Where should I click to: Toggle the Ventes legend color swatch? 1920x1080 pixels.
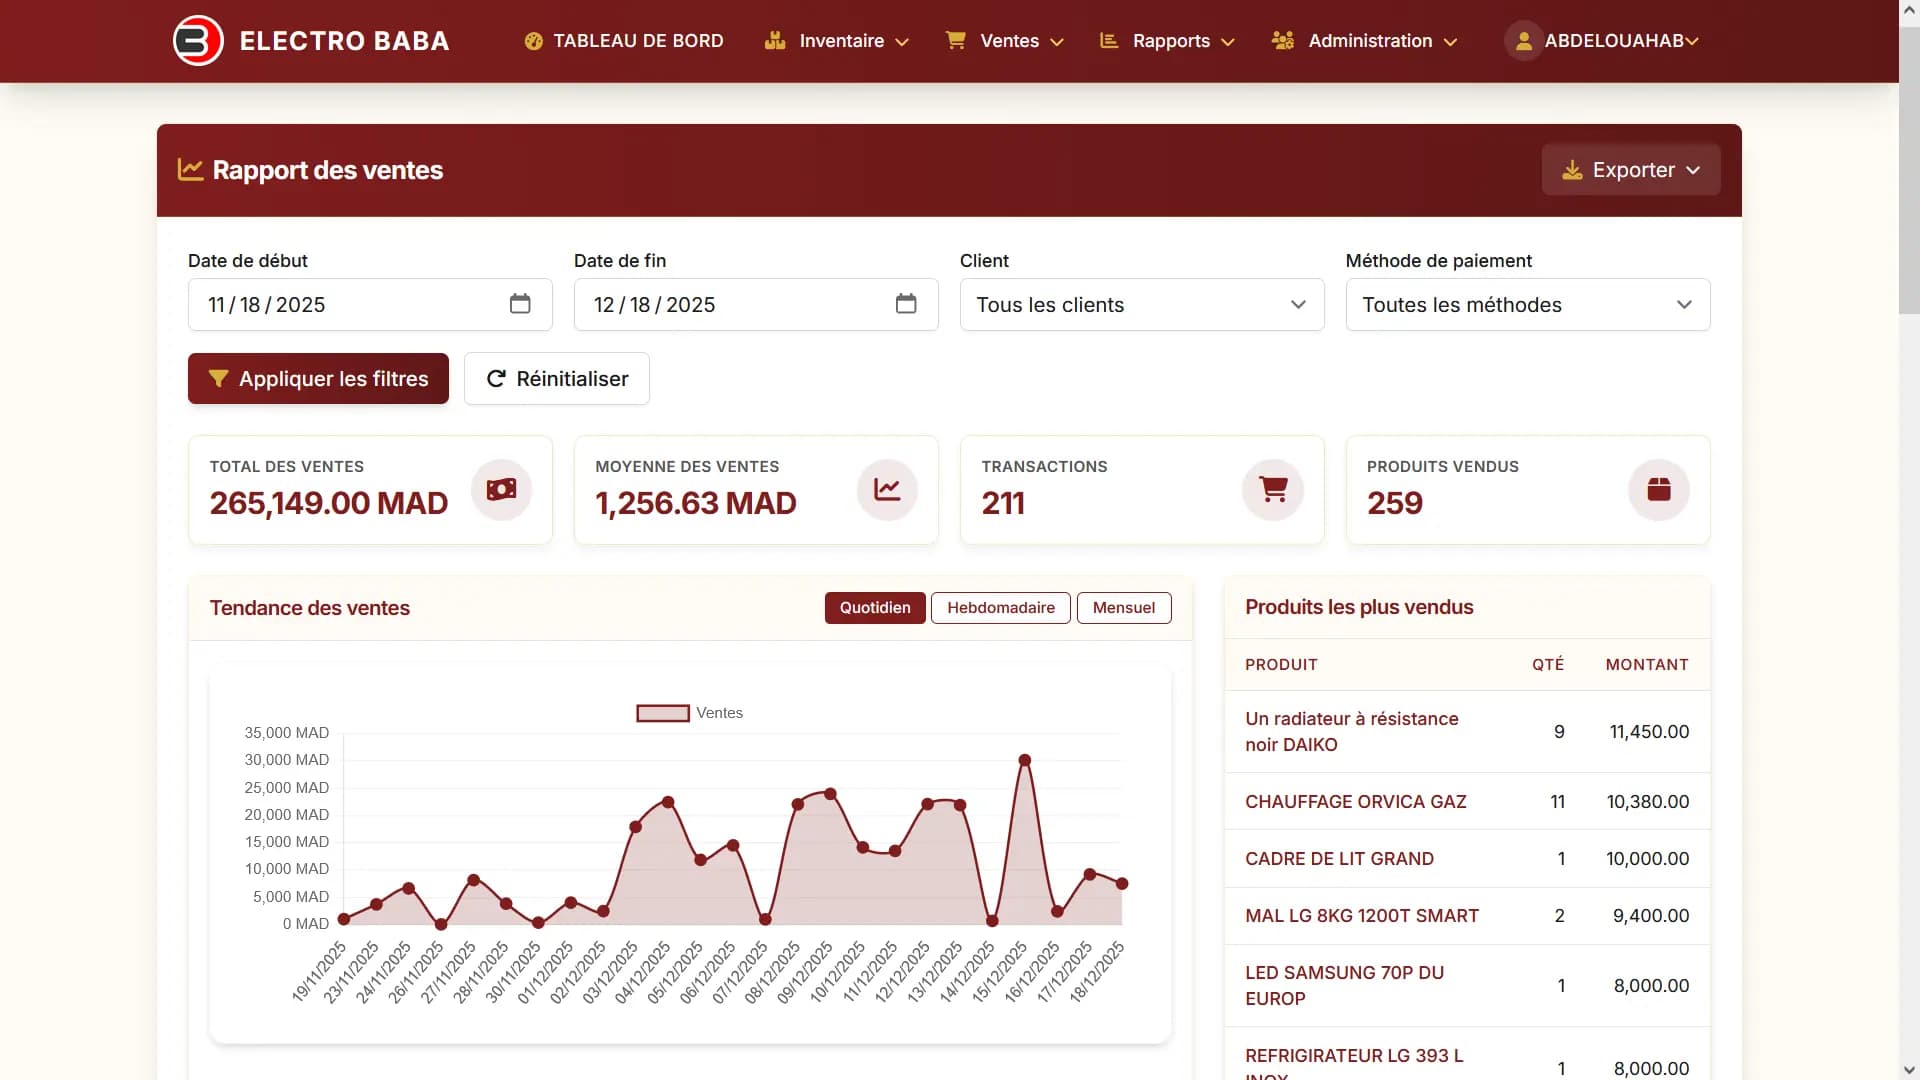(663, 713)
